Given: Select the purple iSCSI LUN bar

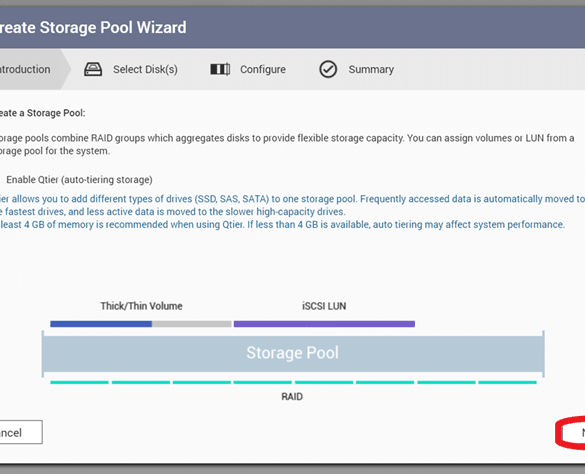Looking at the screenshot, I should 324,324.
